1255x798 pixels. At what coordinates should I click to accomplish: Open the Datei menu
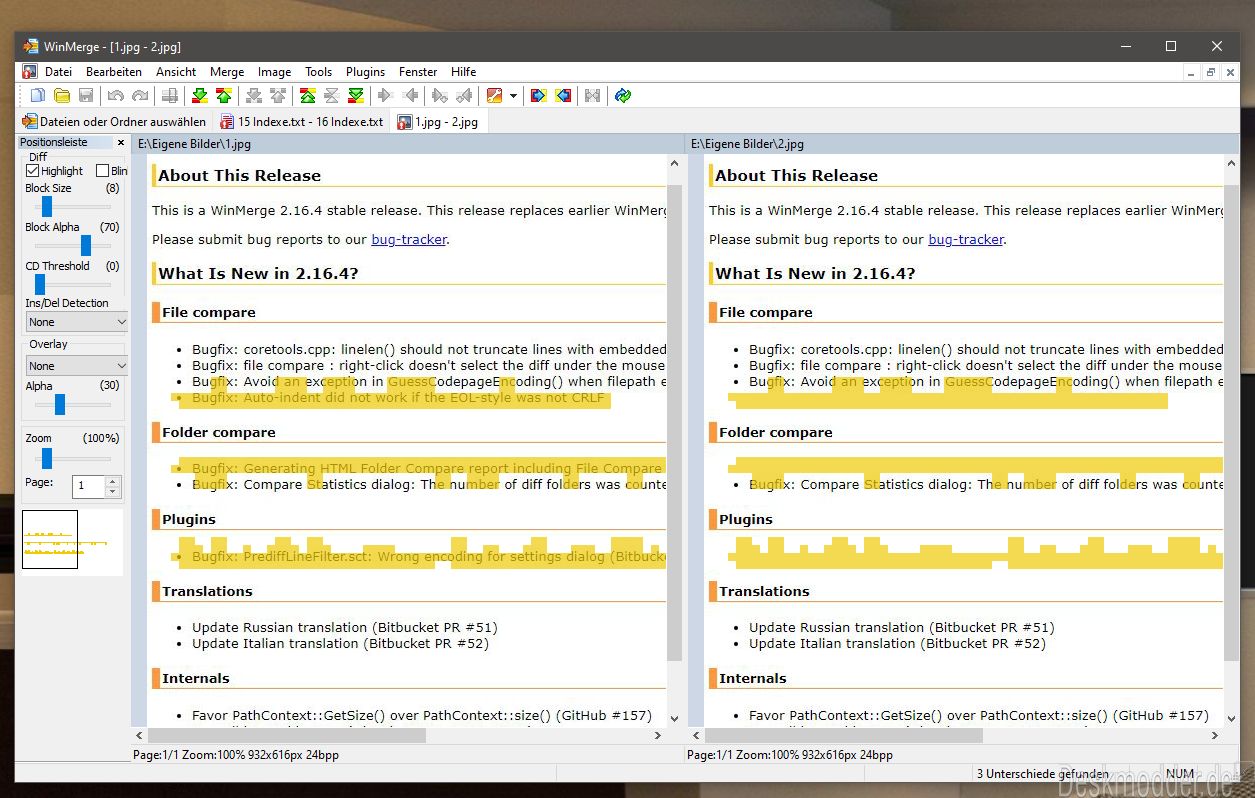coord(58,72)
